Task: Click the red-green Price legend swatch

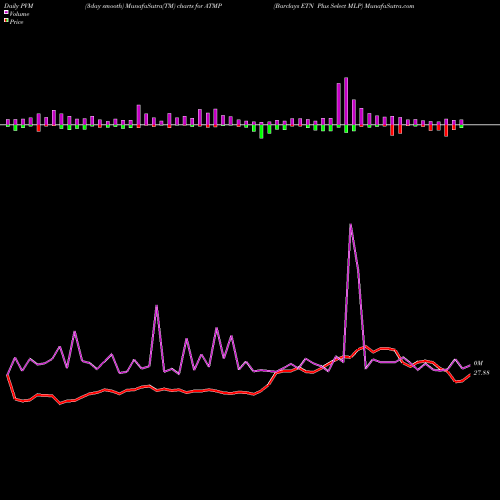Action: (x=6, y=21)
